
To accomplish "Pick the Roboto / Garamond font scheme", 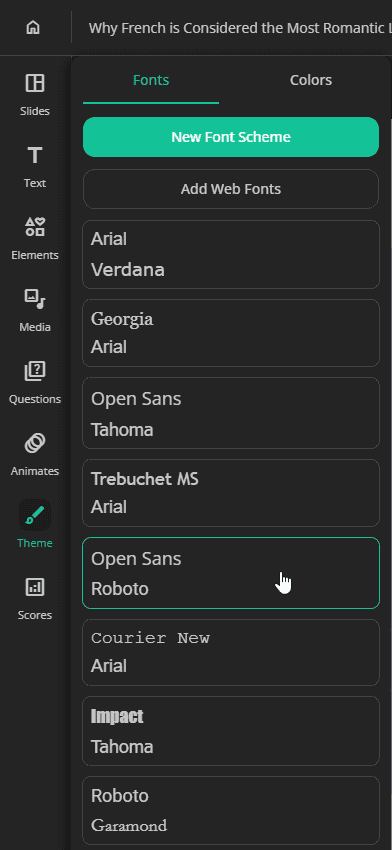I will point(231,810).
